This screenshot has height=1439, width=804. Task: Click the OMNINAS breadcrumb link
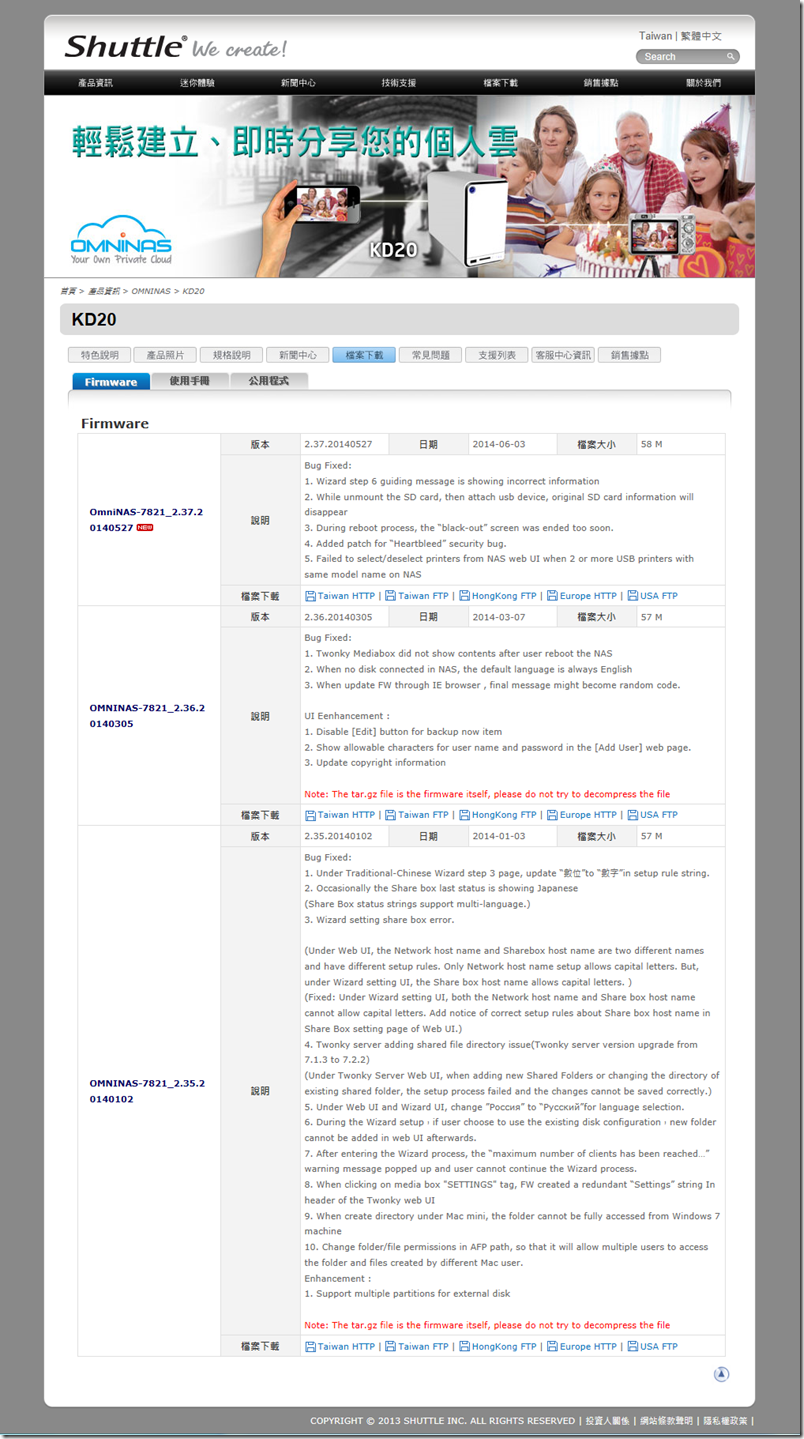(151, 291)
